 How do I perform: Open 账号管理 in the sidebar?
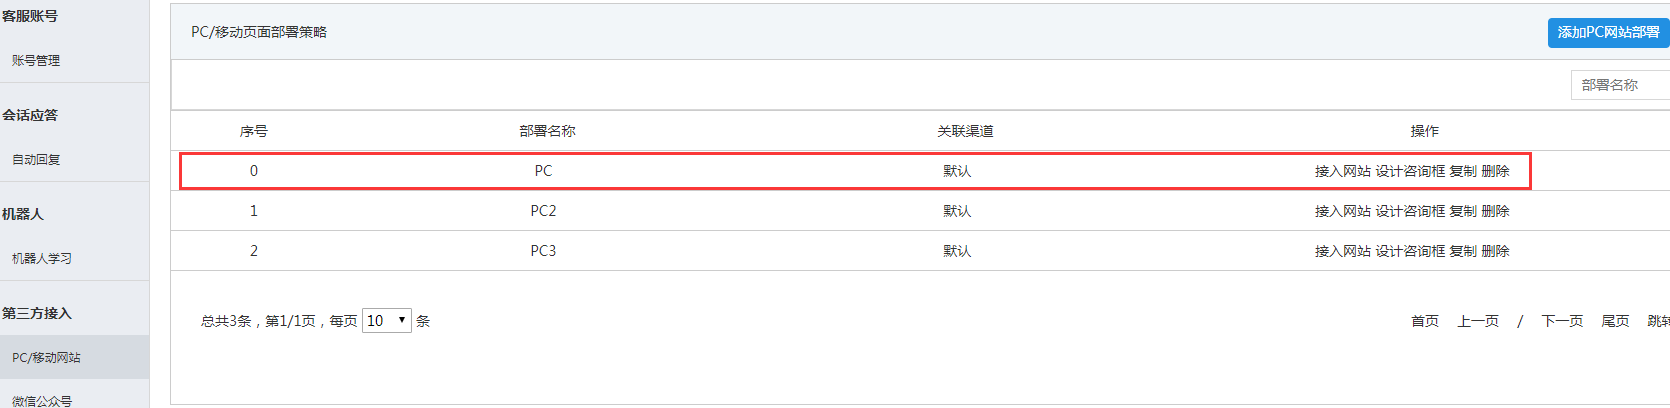coord(36,60)
